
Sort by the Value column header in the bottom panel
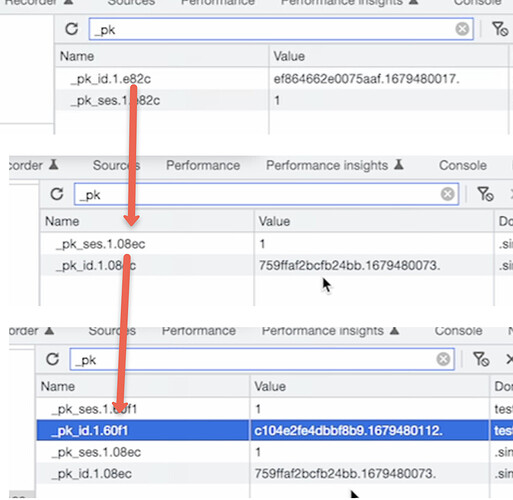270,387
